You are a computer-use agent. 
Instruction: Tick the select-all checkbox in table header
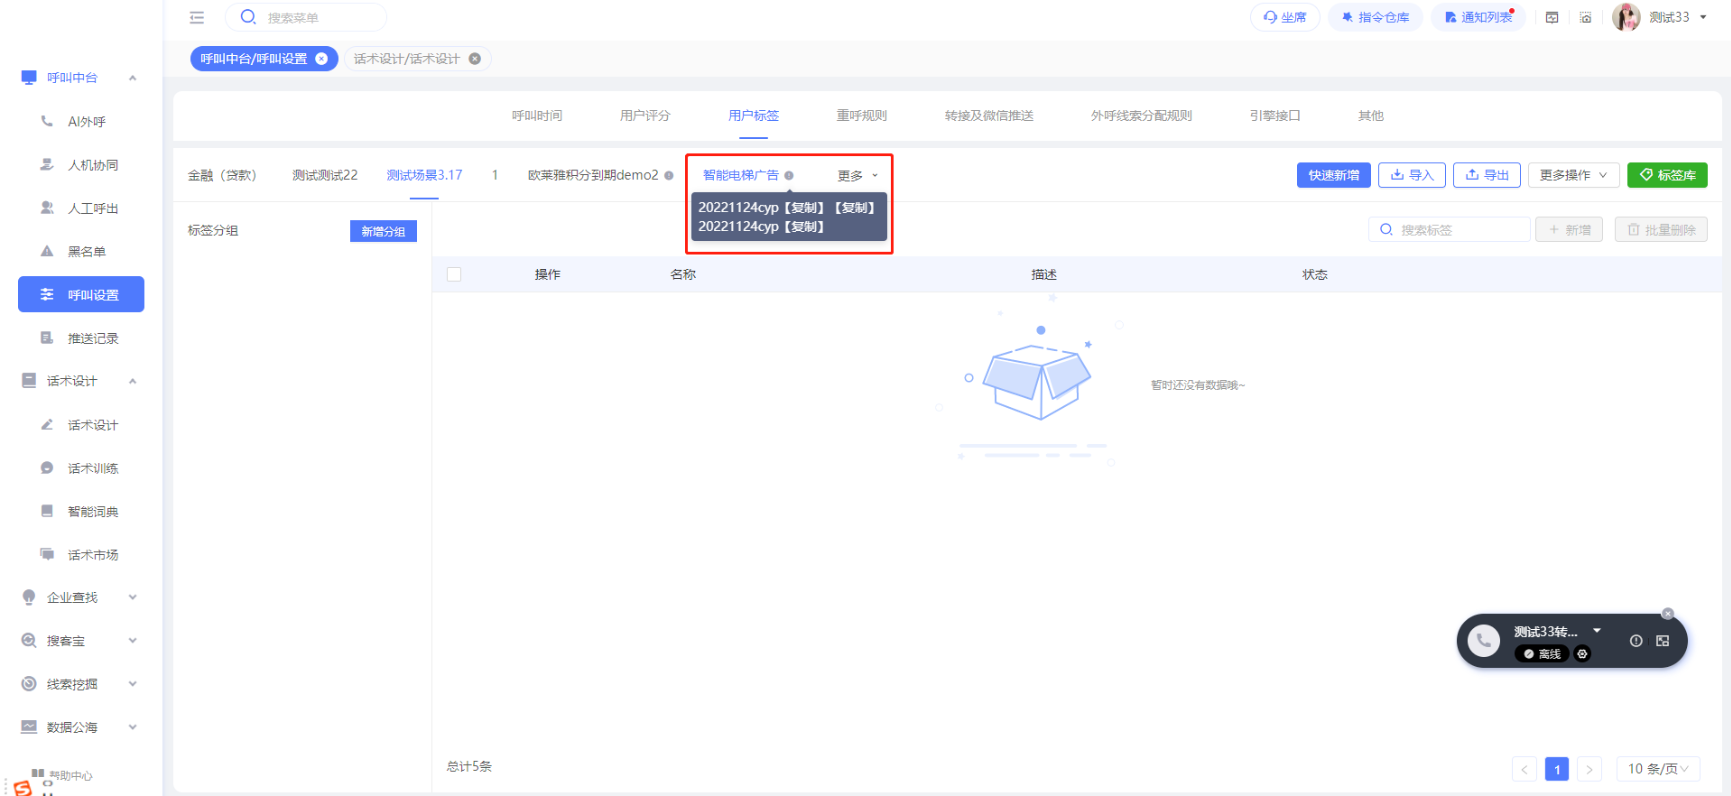(x=454, y=274)
